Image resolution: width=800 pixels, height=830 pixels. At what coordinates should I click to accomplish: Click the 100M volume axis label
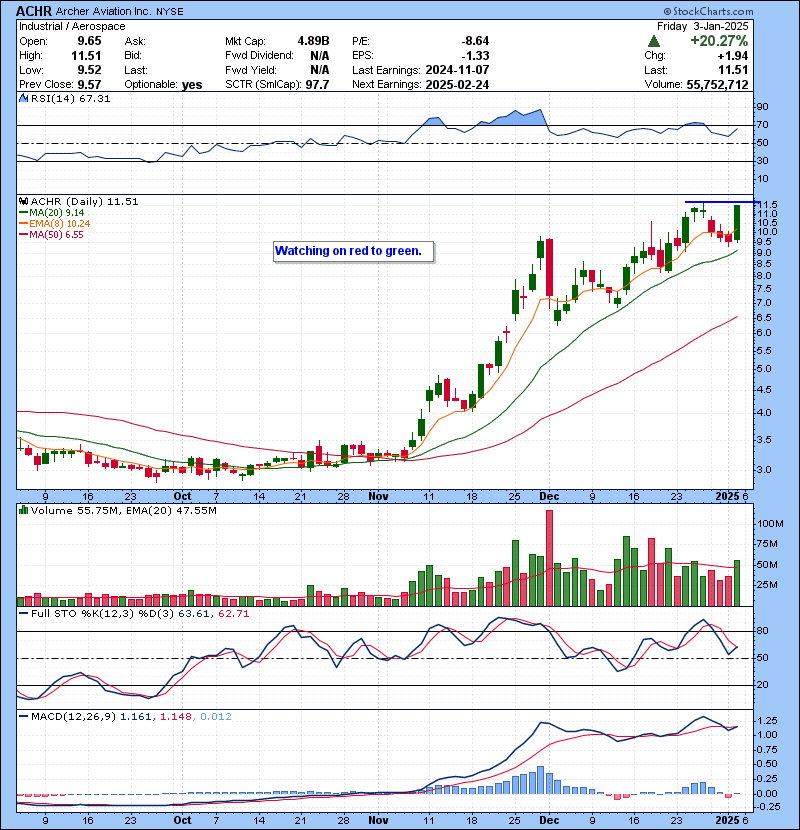(x=770, y=524)
